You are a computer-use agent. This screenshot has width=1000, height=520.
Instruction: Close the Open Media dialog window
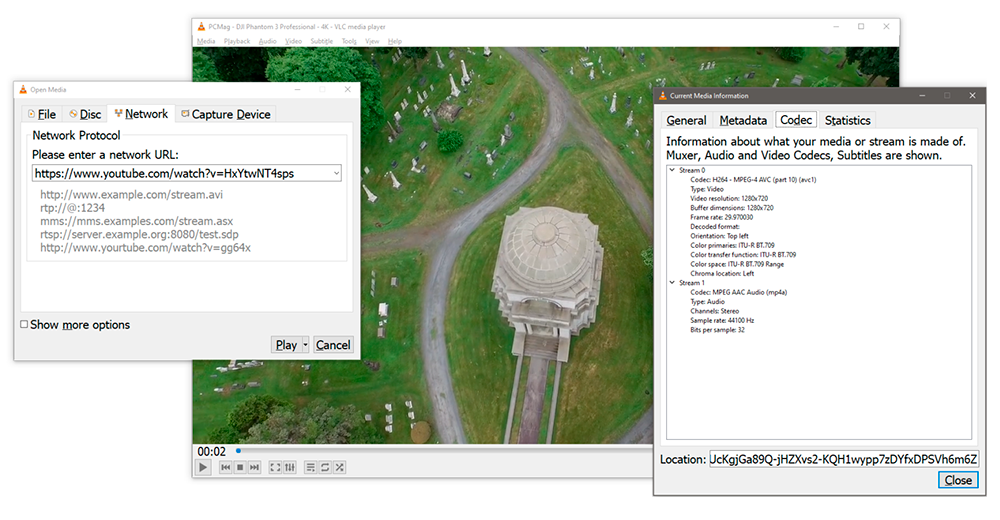click(348, 90)
